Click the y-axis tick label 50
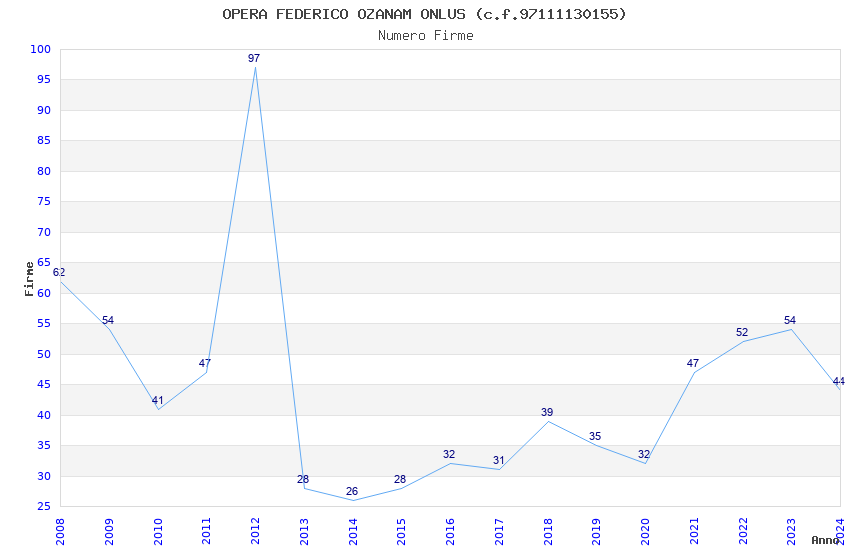 [43, 354]
